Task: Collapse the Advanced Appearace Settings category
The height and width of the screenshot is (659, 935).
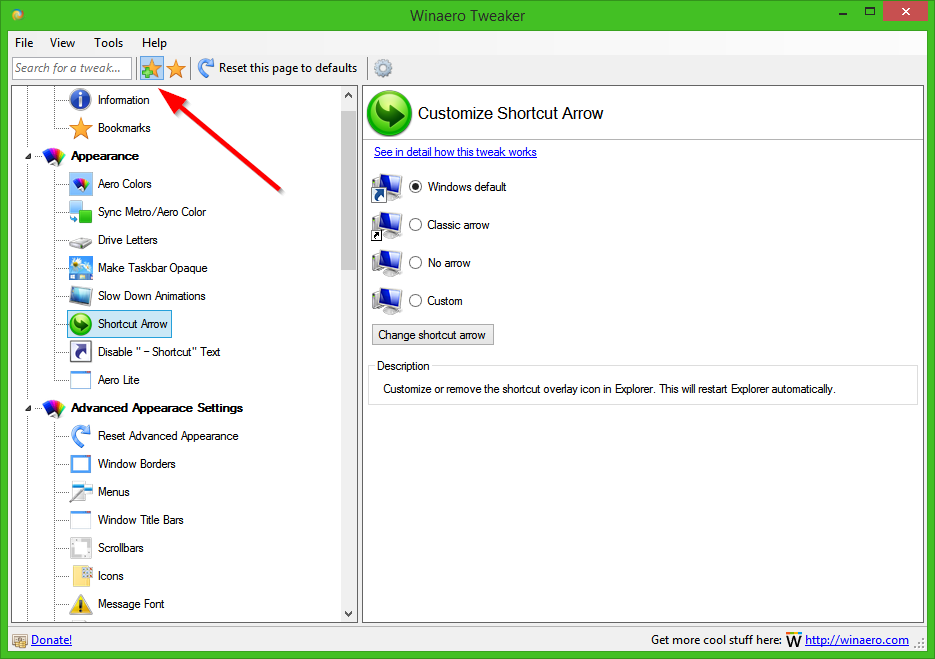Action: coord(28,409)
